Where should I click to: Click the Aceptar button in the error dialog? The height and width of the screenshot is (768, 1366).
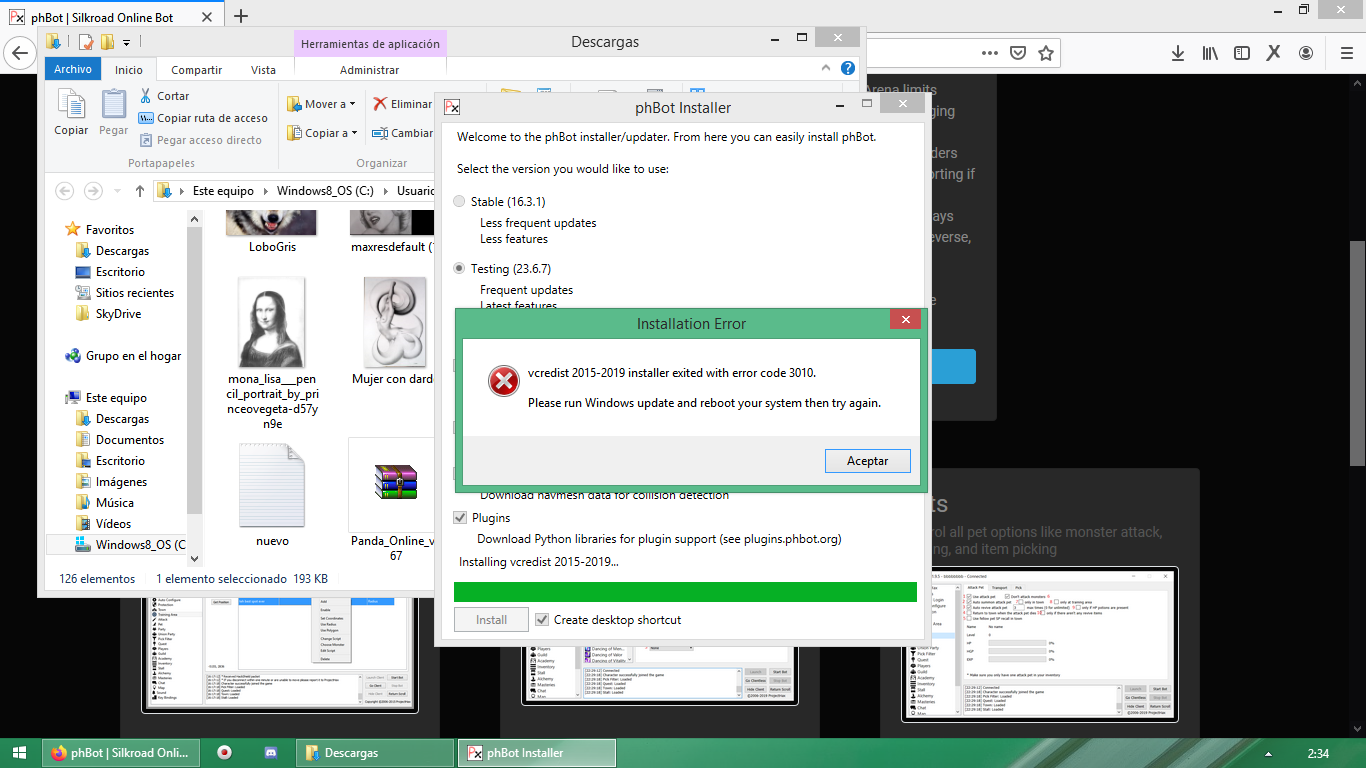867,461
